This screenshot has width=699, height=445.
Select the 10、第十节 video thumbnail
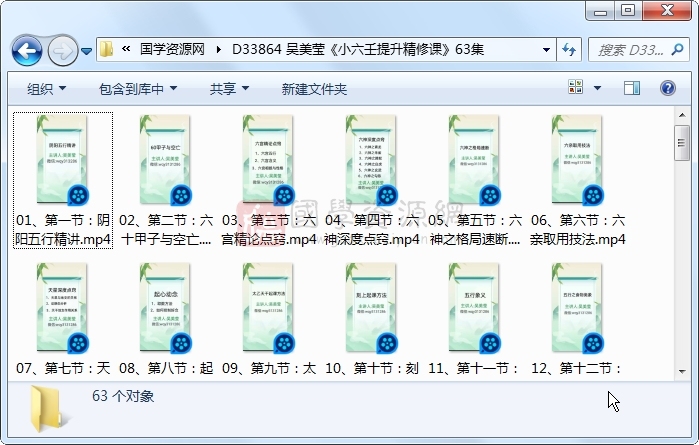371,308
